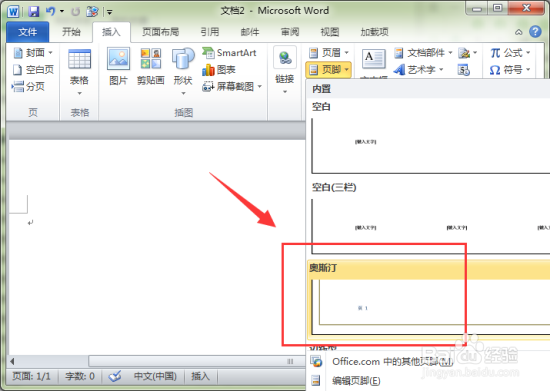Viewport: 550px width, 391px height.
Task: Open the 剪贴画 clip art pane
Action: pyautogui.click(x=151, y=67)
